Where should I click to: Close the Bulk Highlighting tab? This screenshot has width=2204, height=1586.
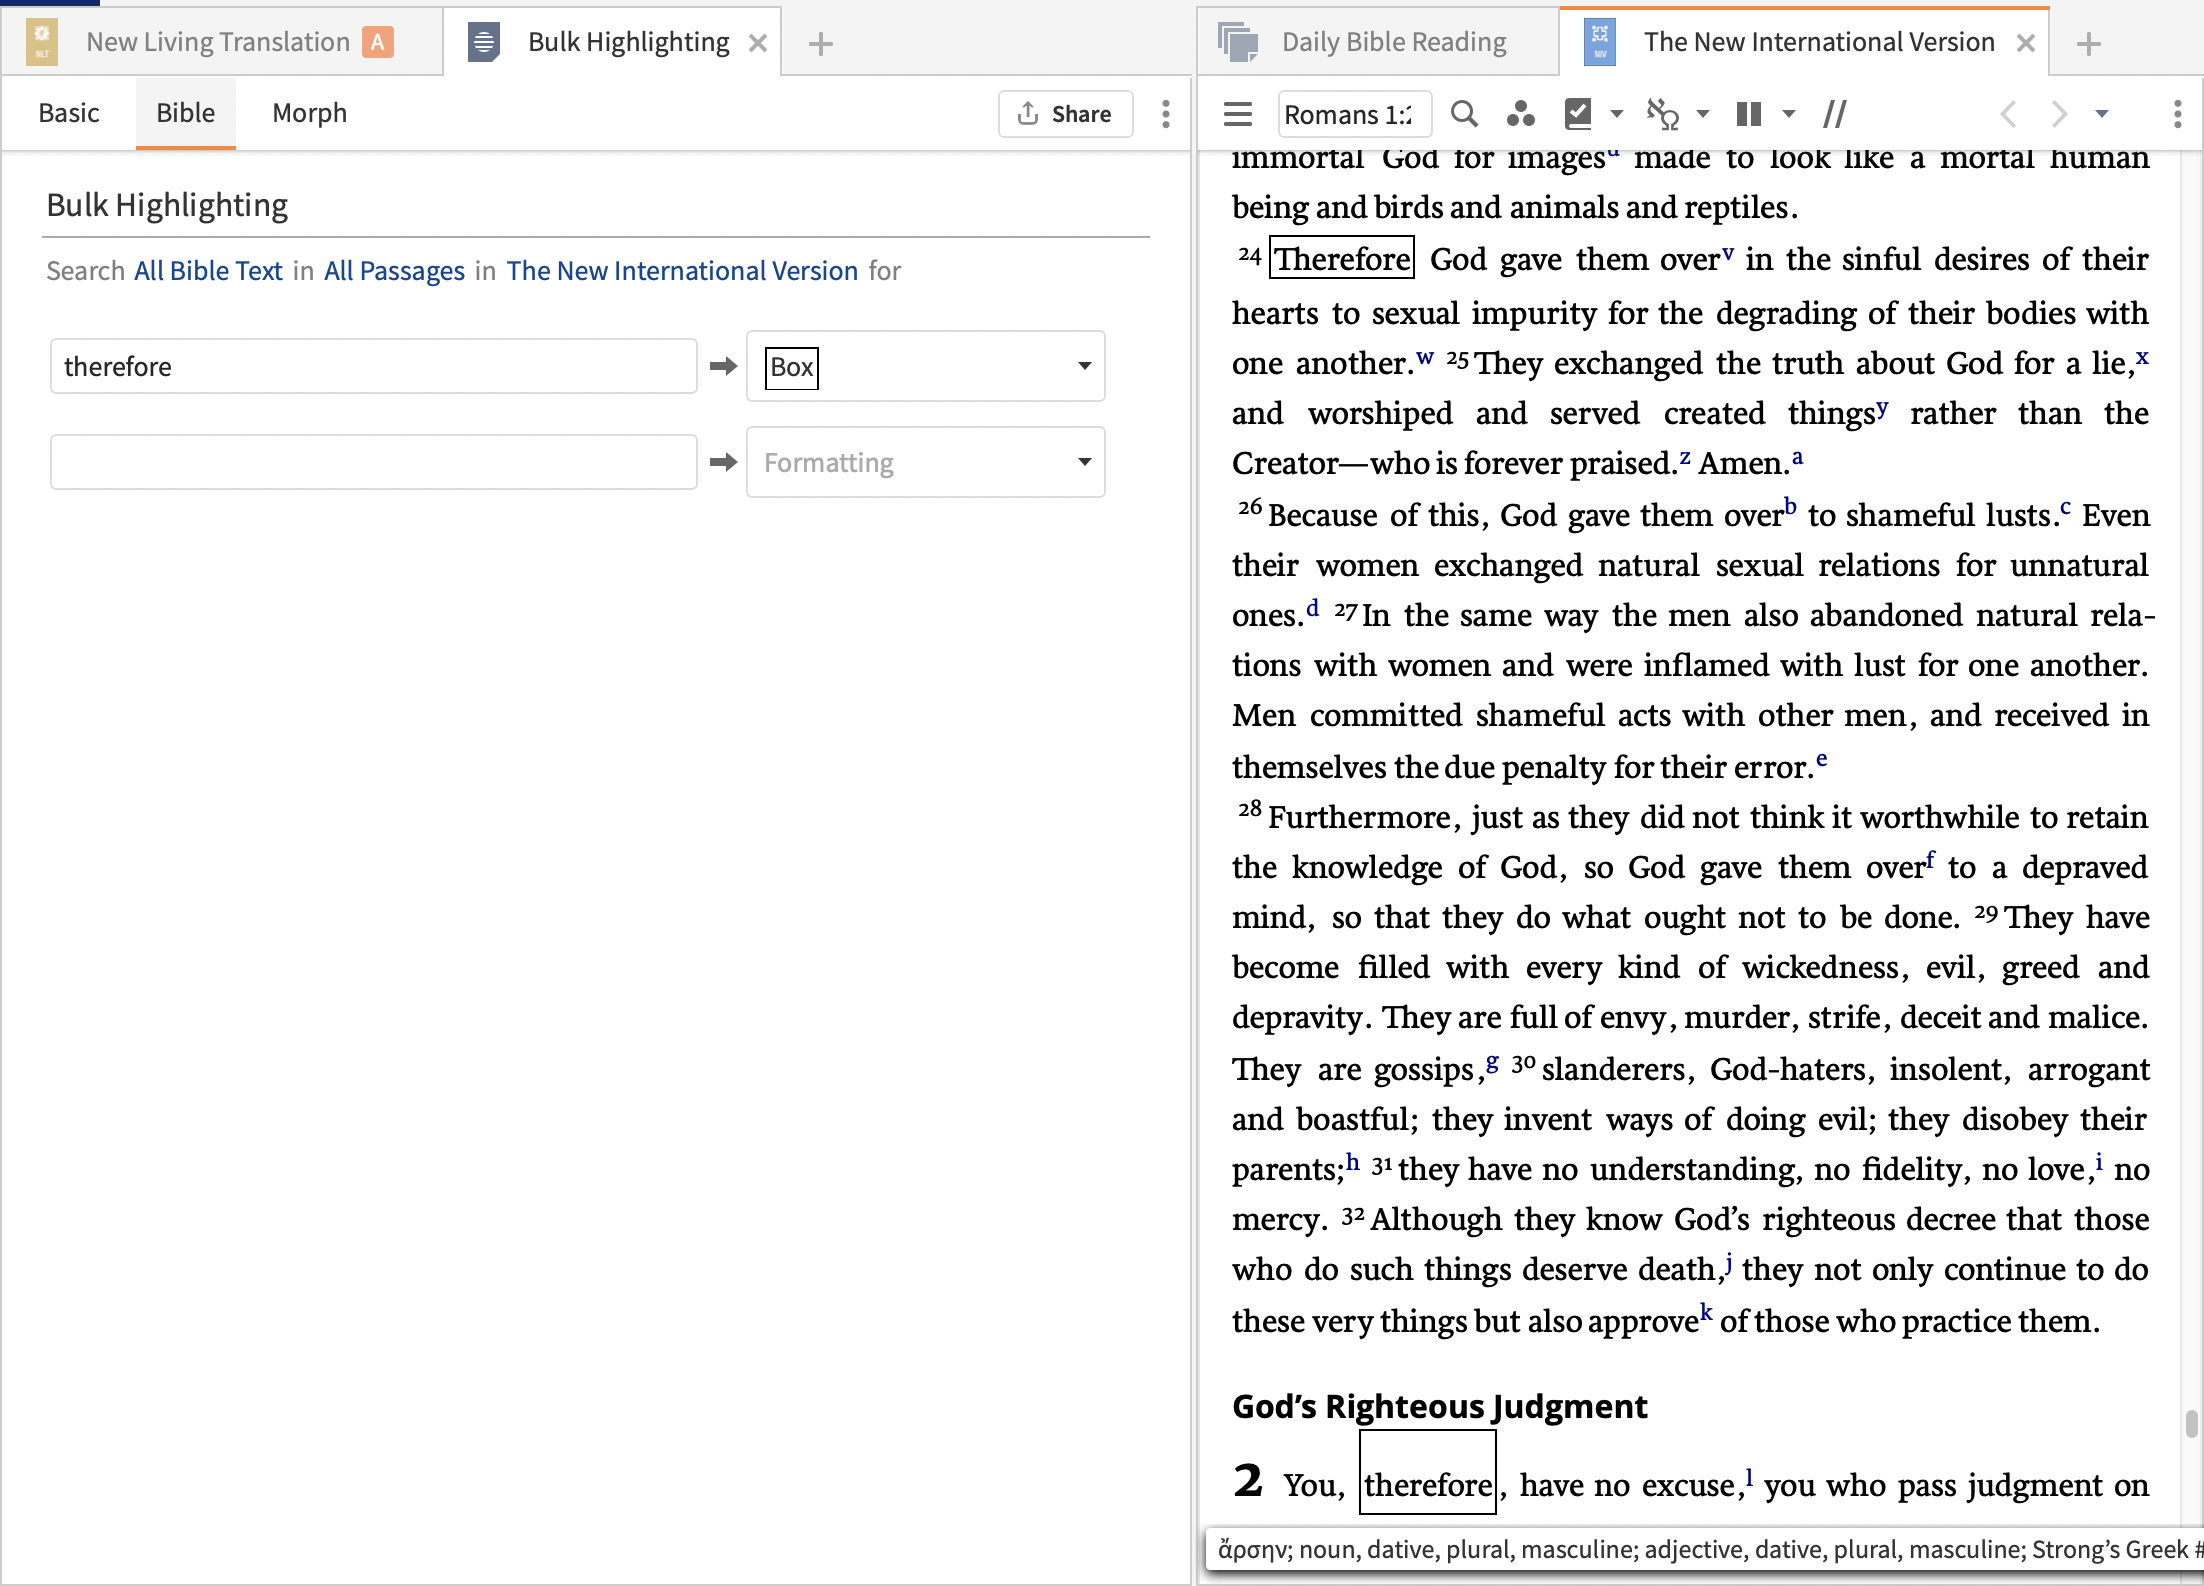(758, 43)
